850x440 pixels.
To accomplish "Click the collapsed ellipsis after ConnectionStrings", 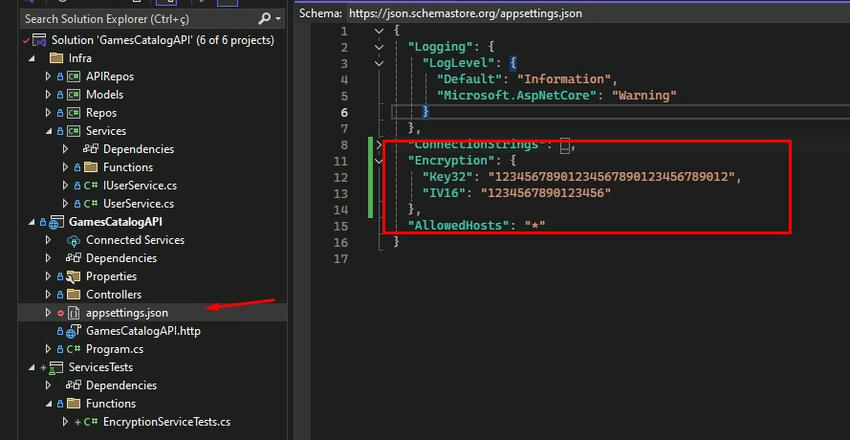I will pos(565,146).
